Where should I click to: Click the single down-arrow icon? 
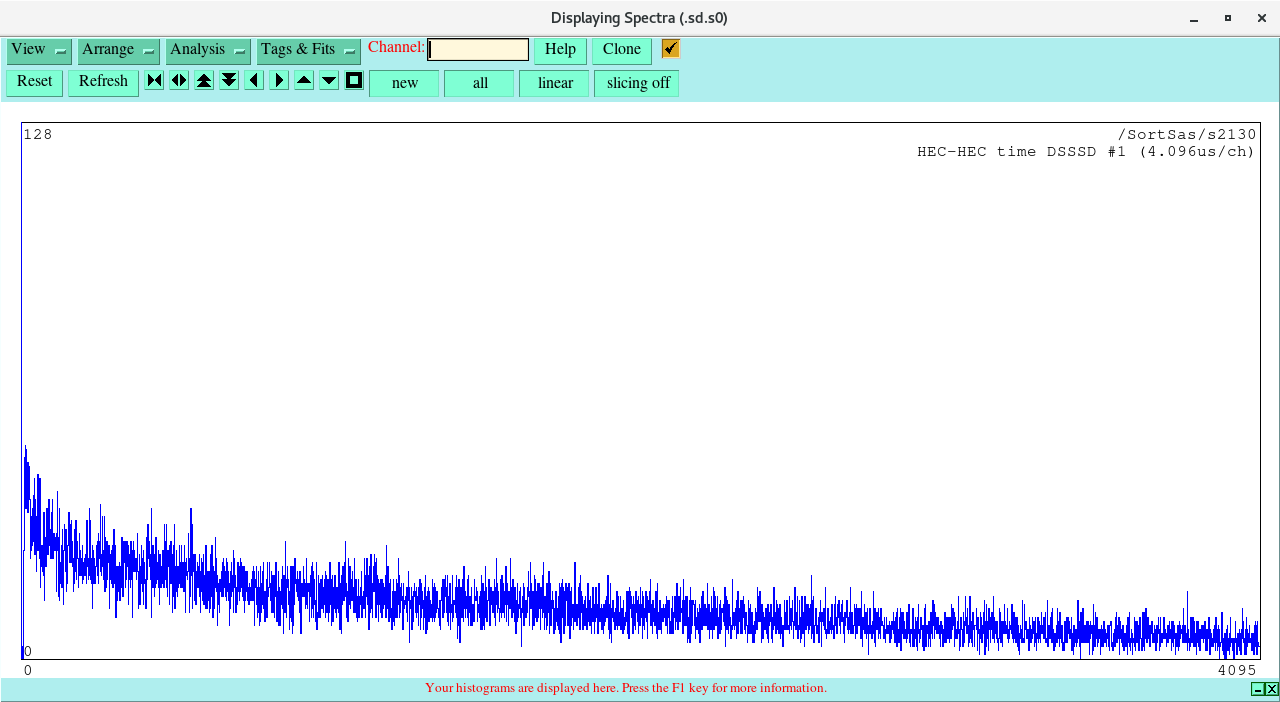click(x=329, y=80)
